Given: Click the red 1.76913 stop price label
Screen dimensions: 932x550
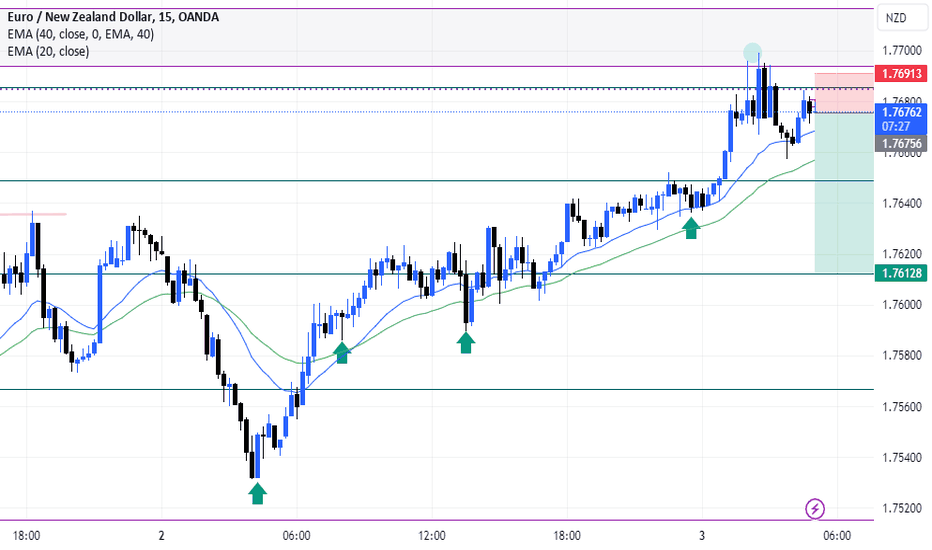Looking at the screenshot, I should click(901, 74).
